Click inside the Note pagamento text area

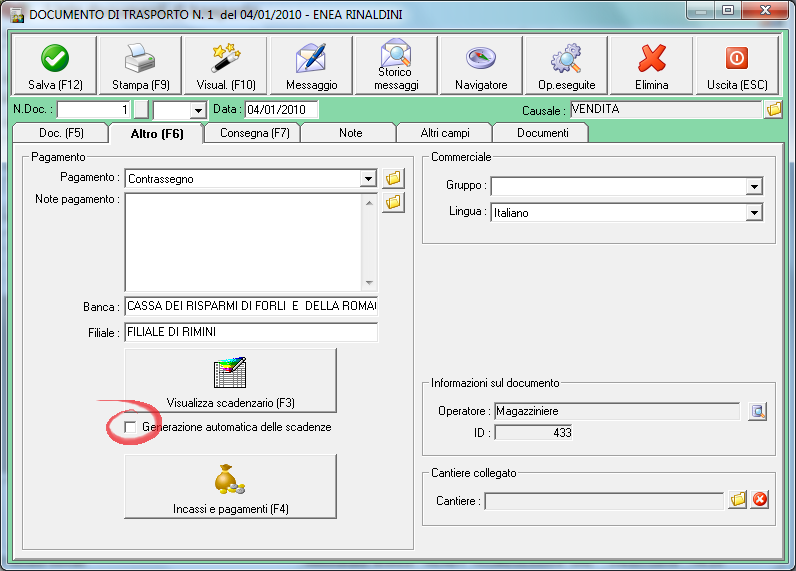coord(244,242)
